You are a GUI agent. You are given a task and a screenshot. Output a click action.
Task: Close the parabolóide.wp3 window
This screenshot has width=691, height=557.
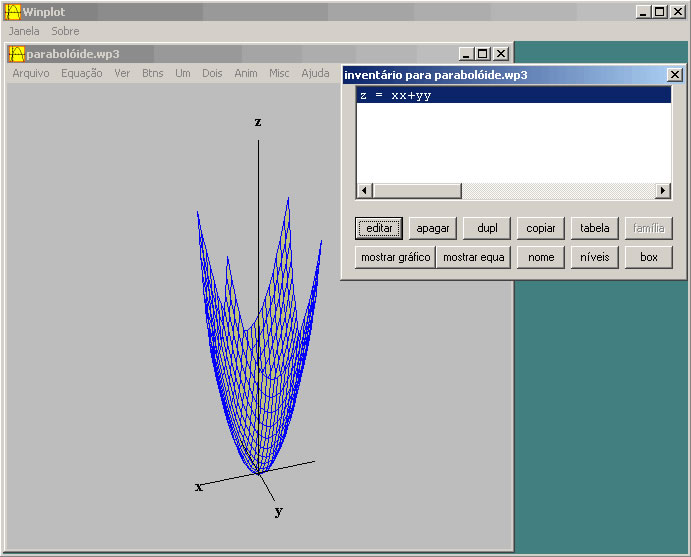tap(501, 54)
